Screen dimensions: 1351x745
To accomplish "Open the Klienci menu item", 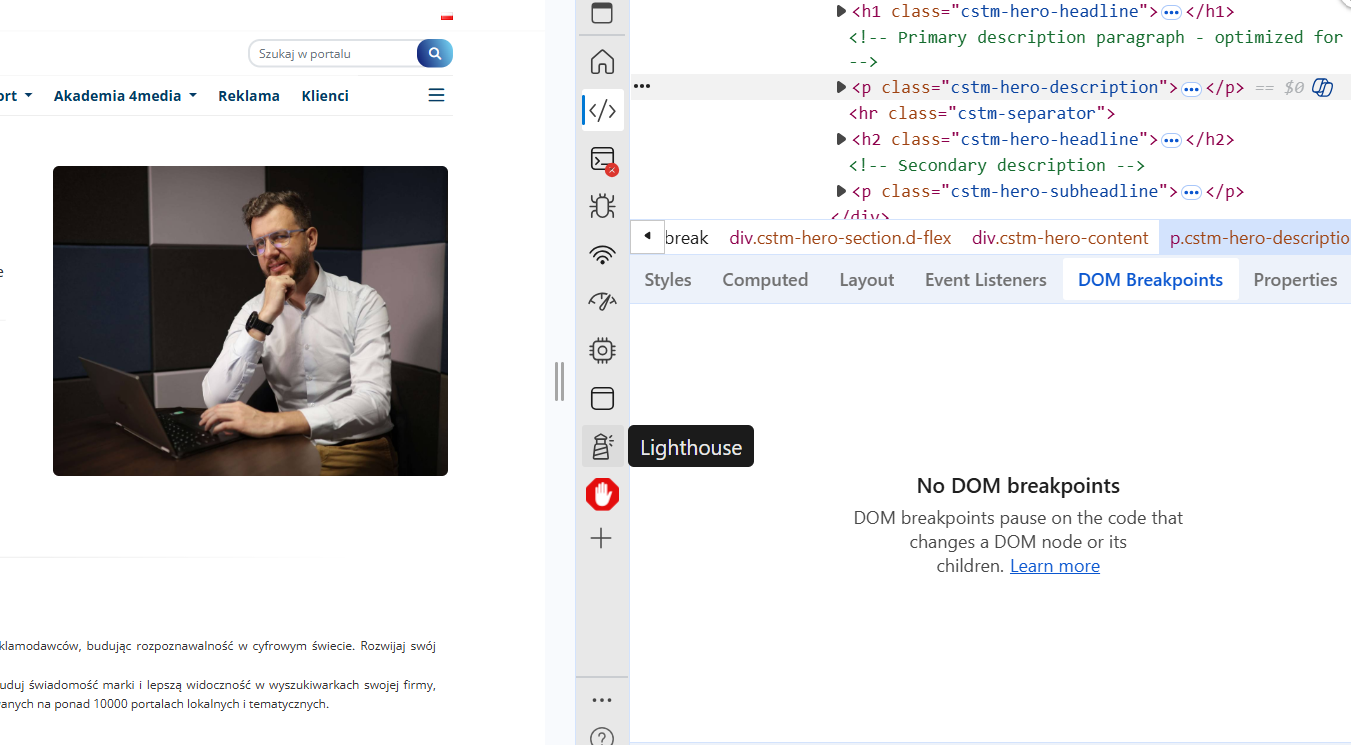I will 325,96.
